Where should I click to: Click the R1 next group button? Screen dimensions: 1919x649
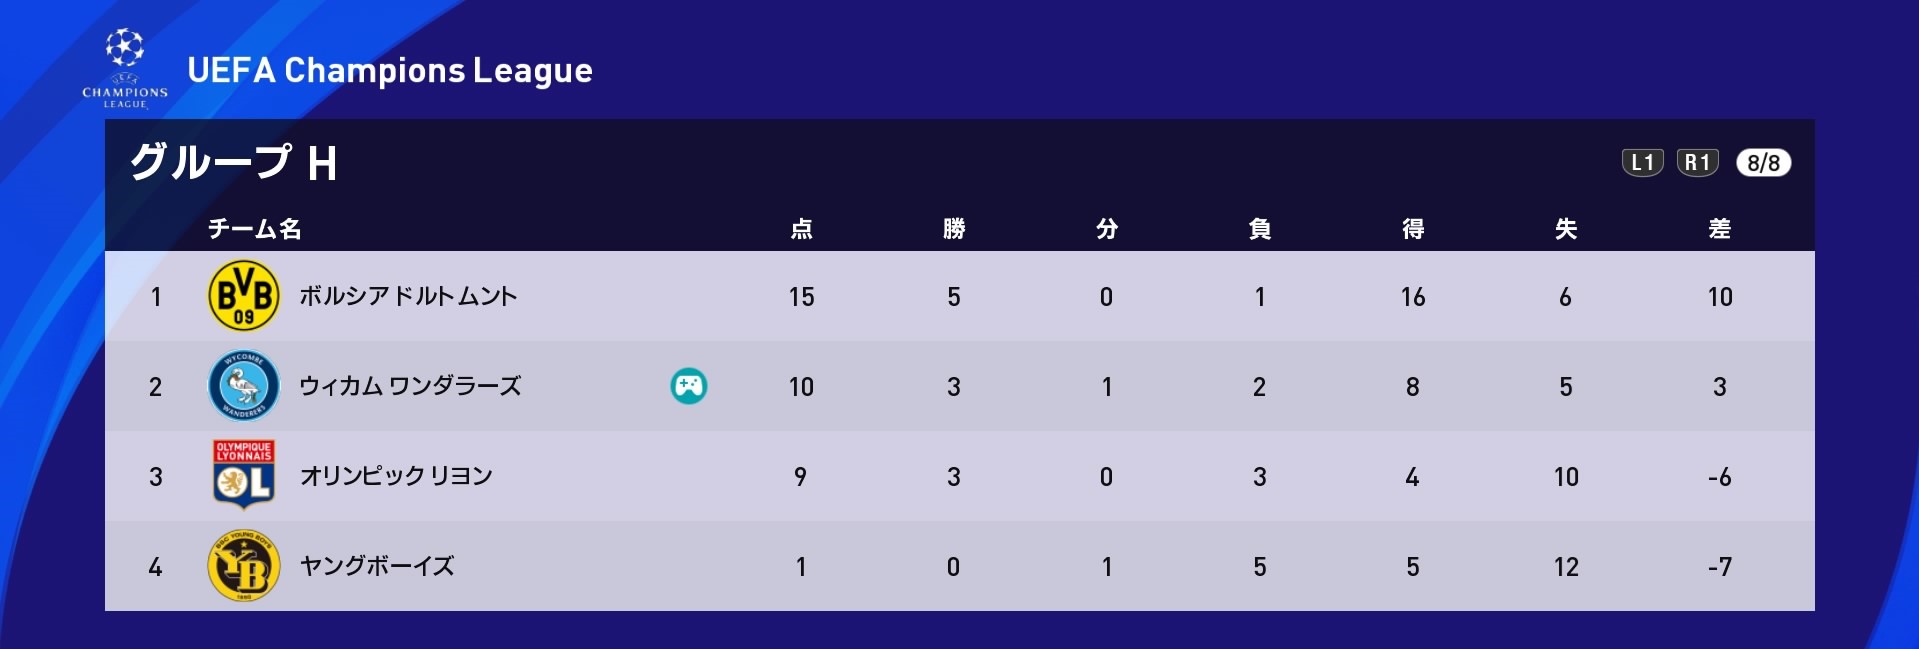pos(1697,162)
